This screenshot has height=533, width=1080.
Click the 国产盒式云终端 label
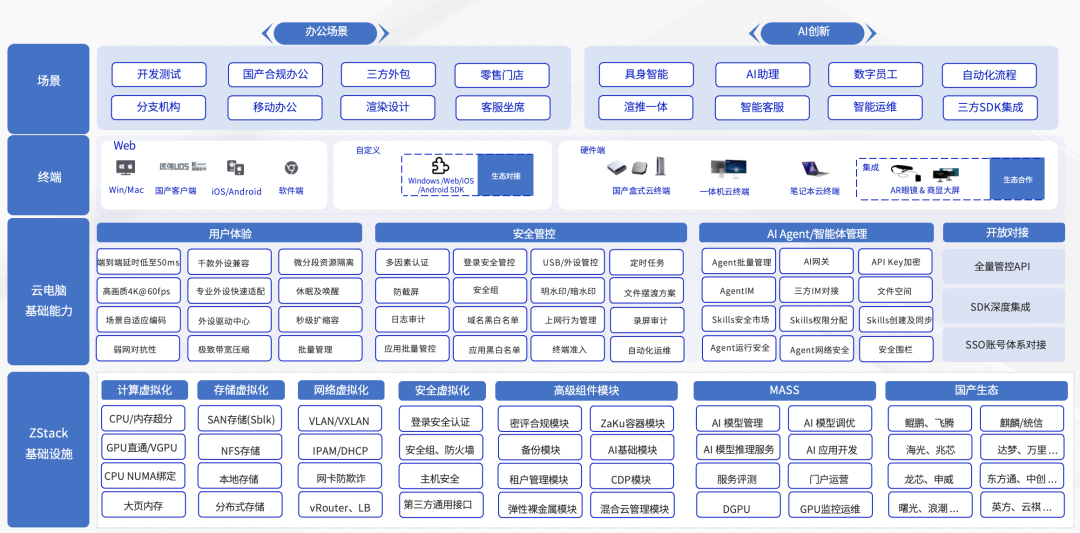pyautogui.click(x=641, y=191)
